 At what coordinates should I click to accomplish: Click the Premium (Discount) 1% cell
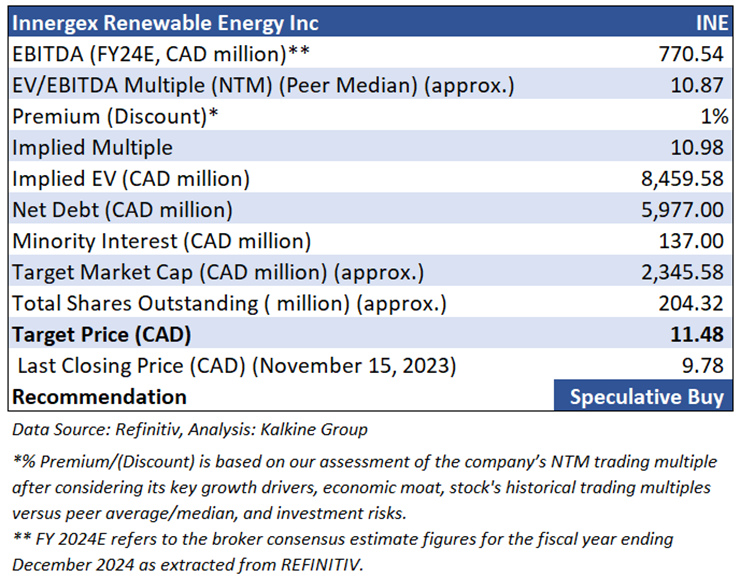click(x=713, y=116)
